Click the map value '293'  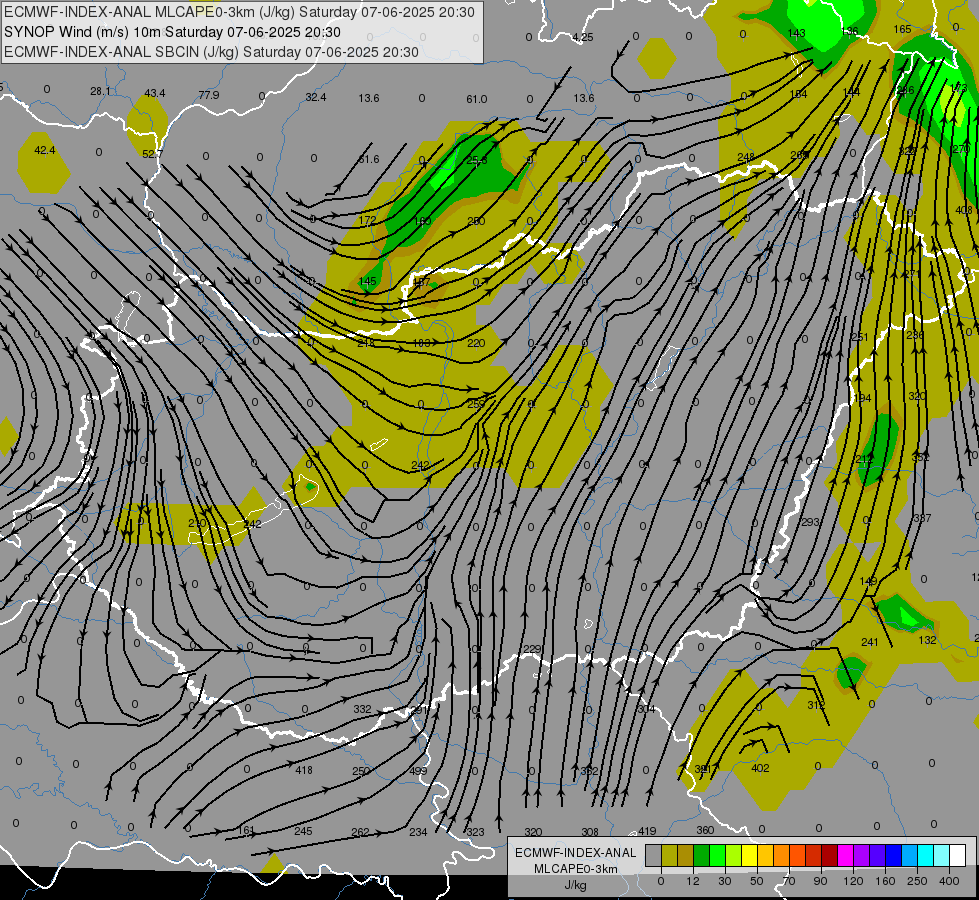click(810, 522)
